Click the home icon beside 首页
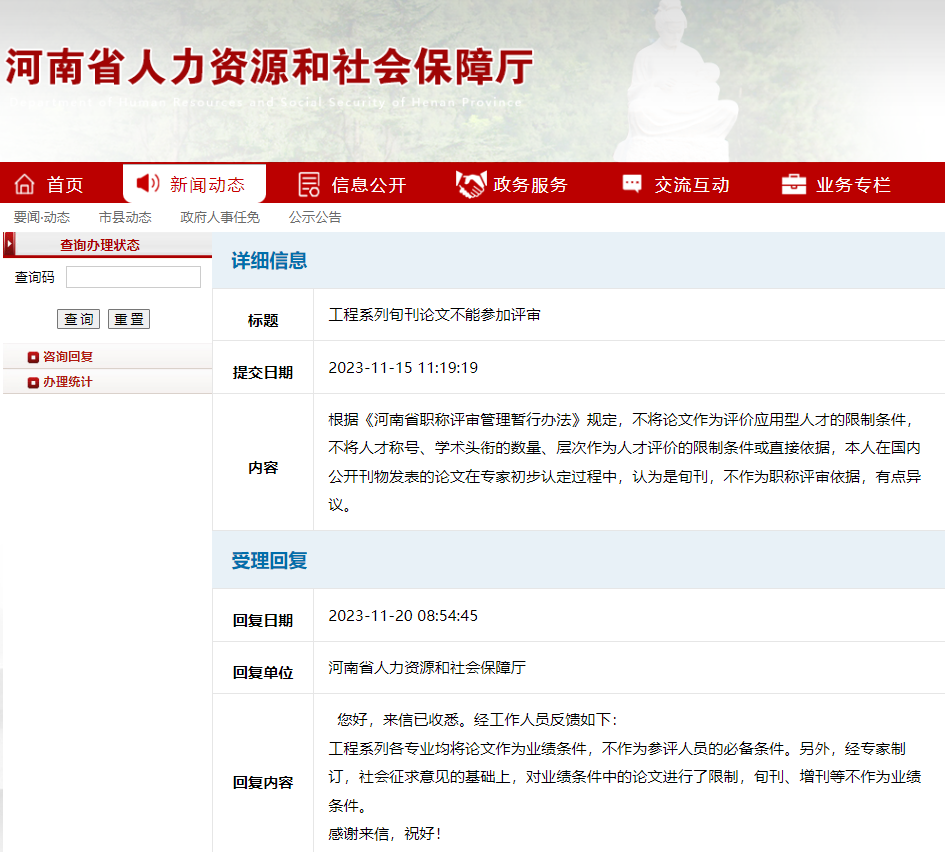Screen dimensions: 945x852 coord(25,183)
